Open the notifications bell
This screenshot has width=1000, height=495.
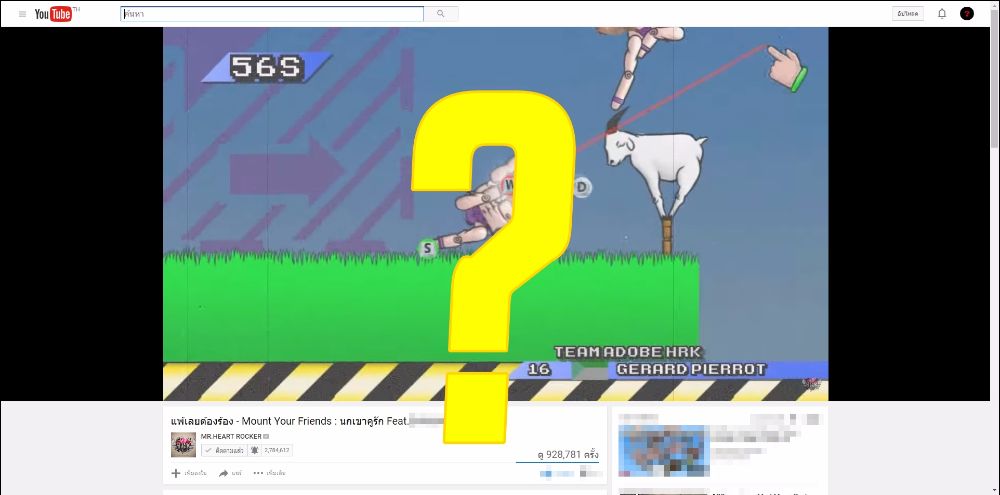point(941,14)
